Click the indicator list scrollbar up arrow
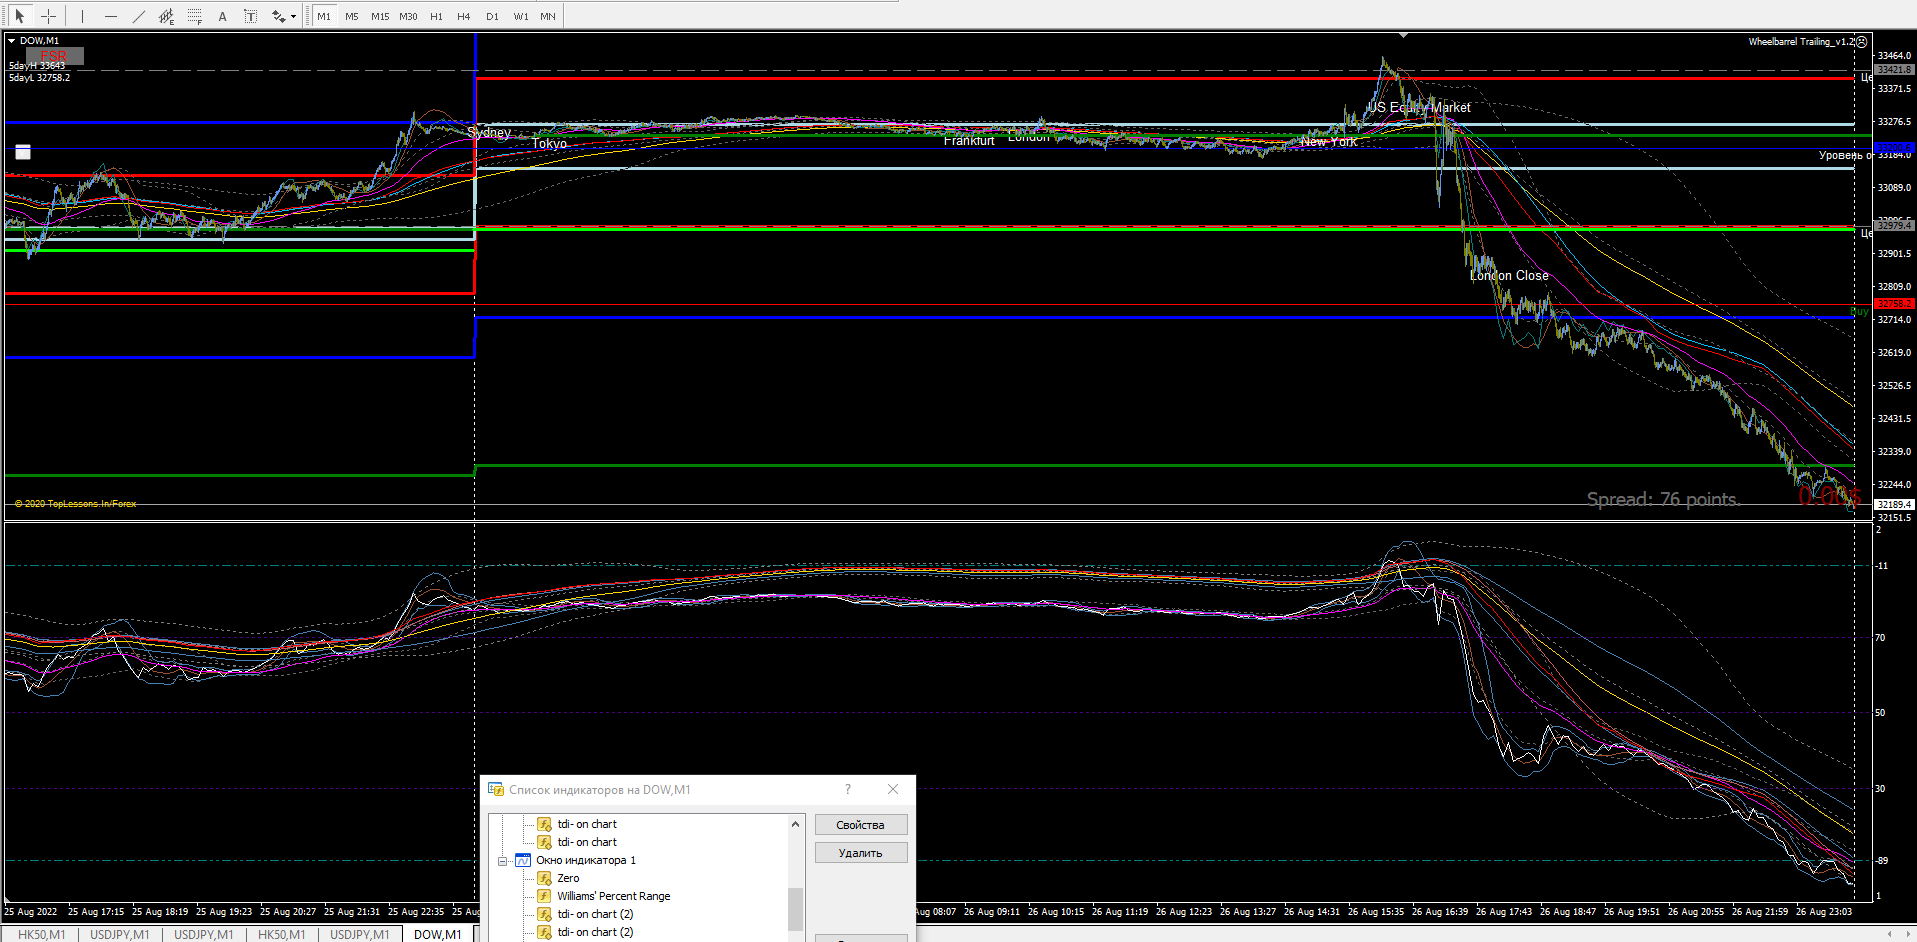Screen dimensions: 1917x942 click(795, 824)
